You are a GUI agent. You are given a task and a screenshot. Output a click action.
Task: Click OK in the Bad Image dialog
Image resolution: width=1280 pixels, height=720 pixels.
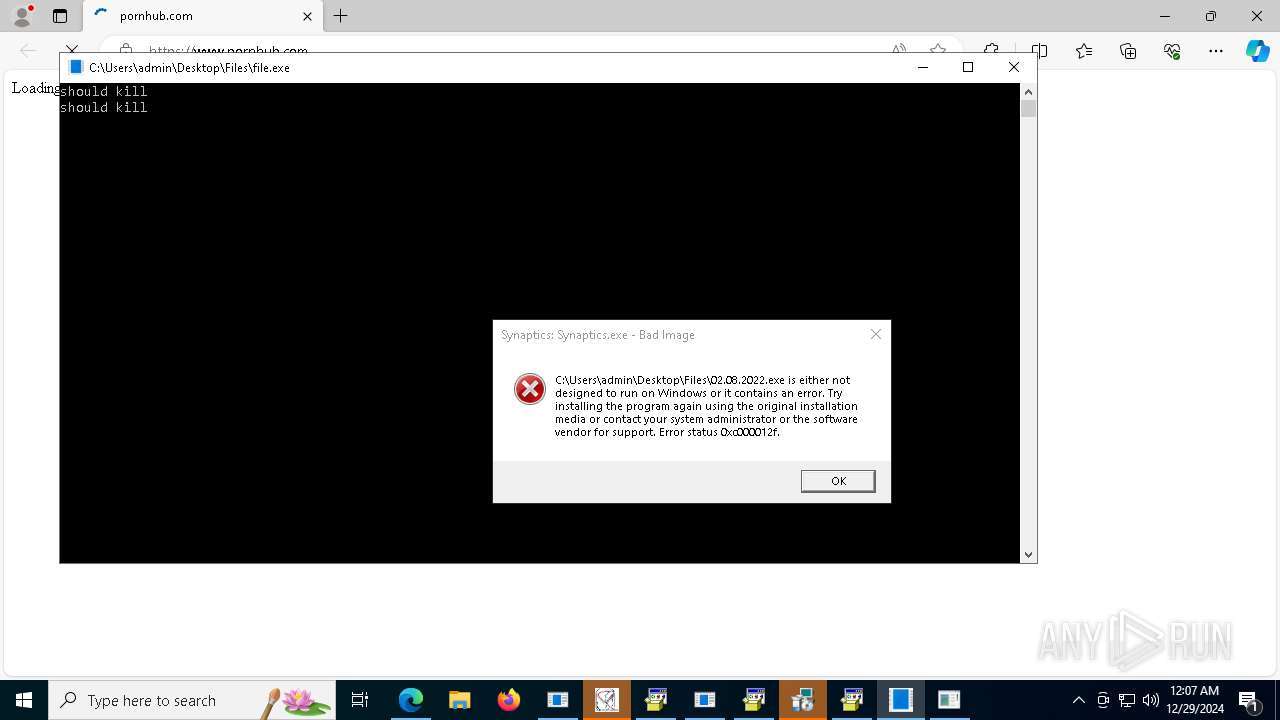pos(838,481)
